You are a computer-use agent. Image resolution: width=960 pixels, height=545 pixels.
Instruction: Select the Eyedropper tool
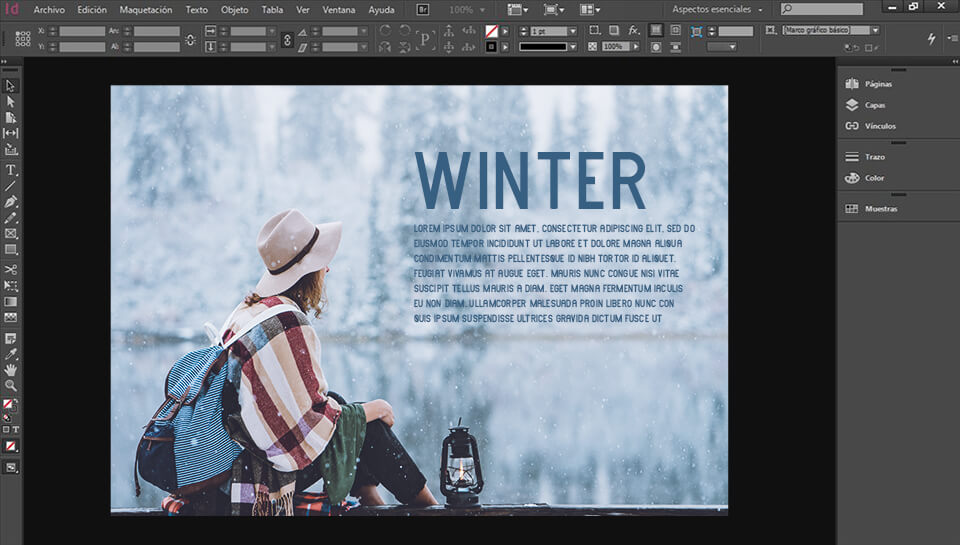pos(11,354)
